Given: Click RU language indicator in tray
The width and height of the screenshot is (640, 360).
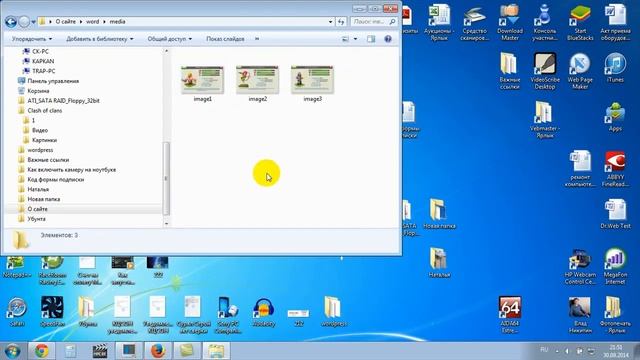Looking at the screenshot, I should click(544, 350).
